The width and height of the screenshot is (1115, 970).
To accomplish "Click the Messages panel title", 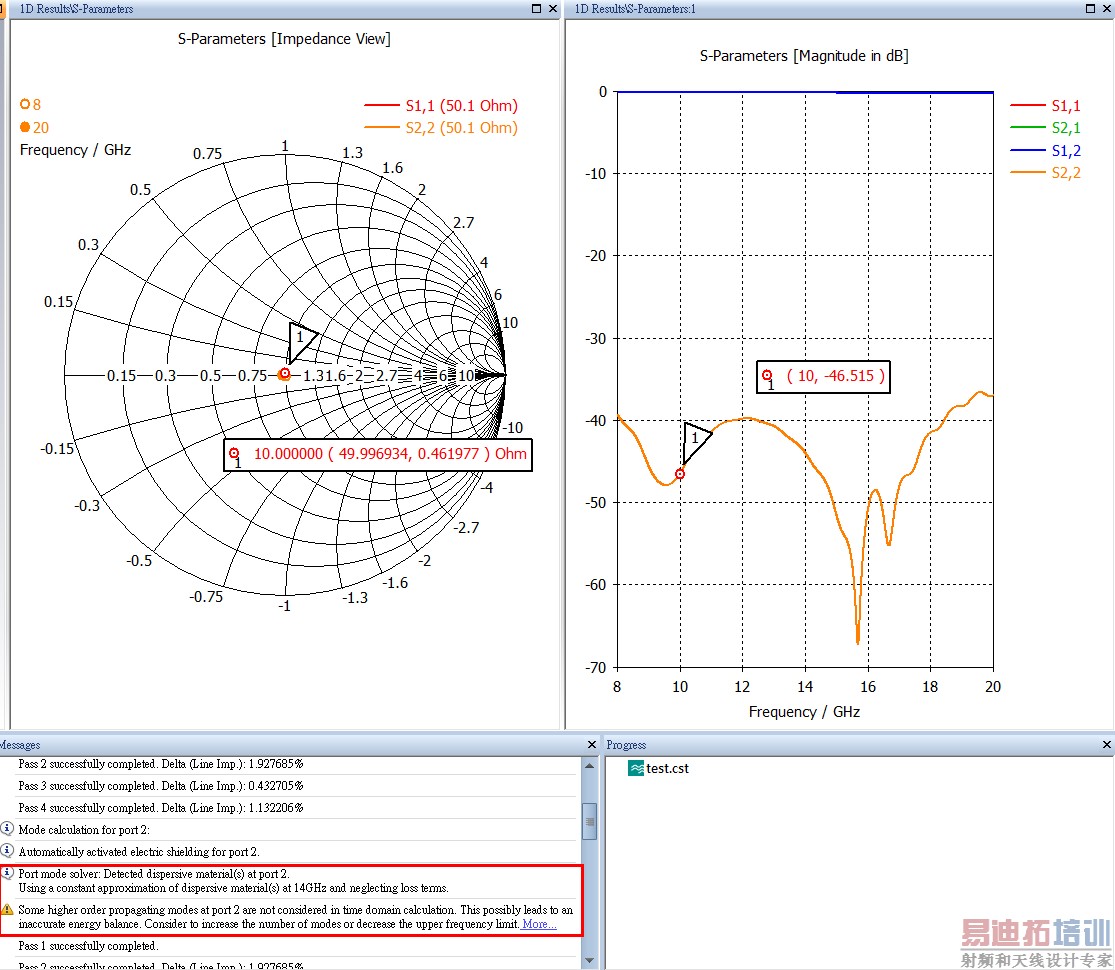I will pyautogui.click(x=20, y=745).
